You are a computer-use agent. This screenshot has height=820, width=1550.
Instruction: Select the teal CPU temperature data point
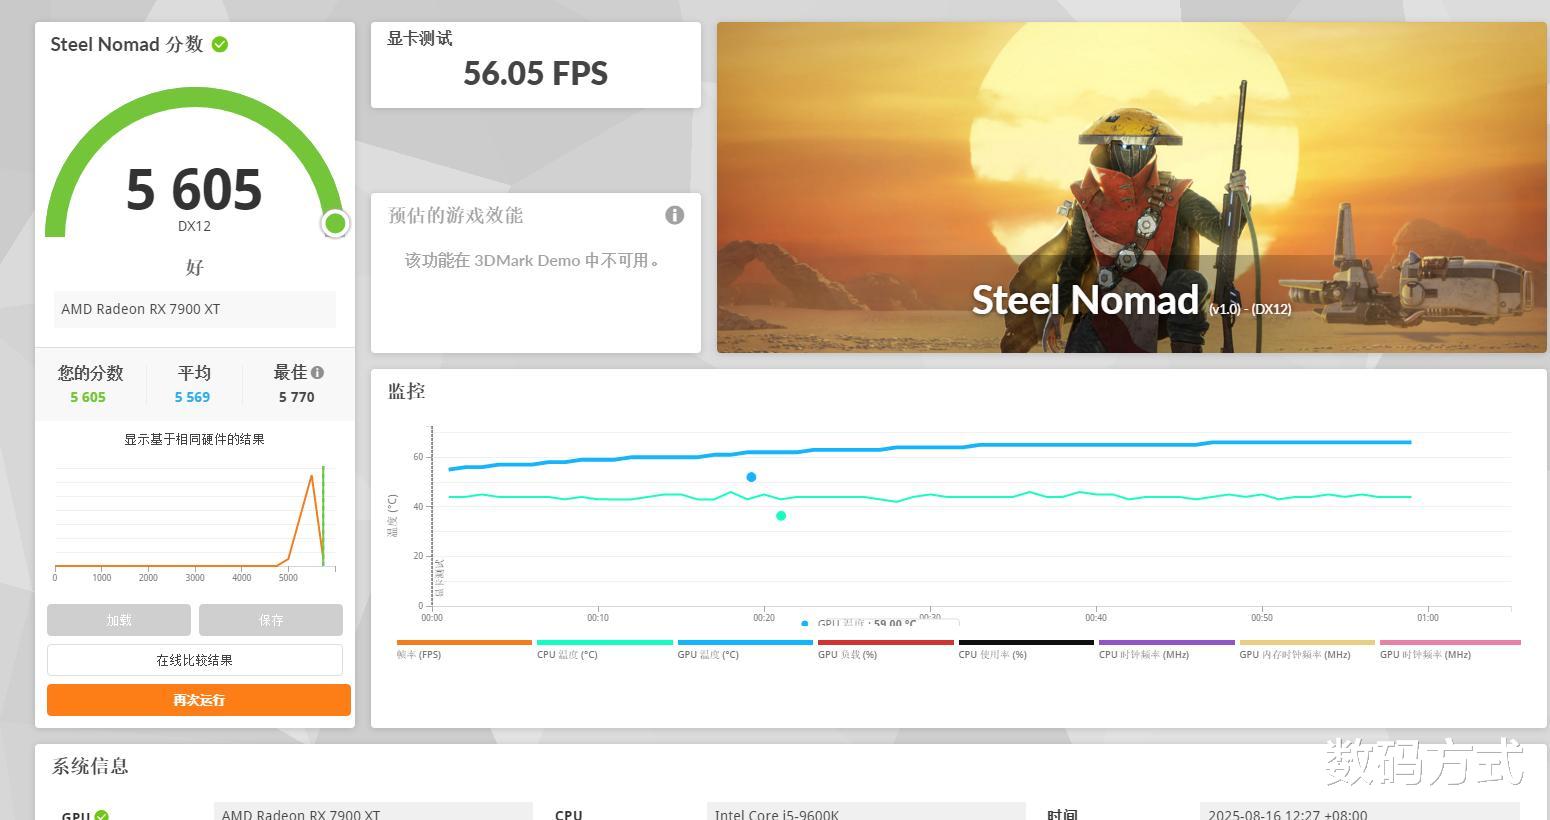(x=781, y=516)
